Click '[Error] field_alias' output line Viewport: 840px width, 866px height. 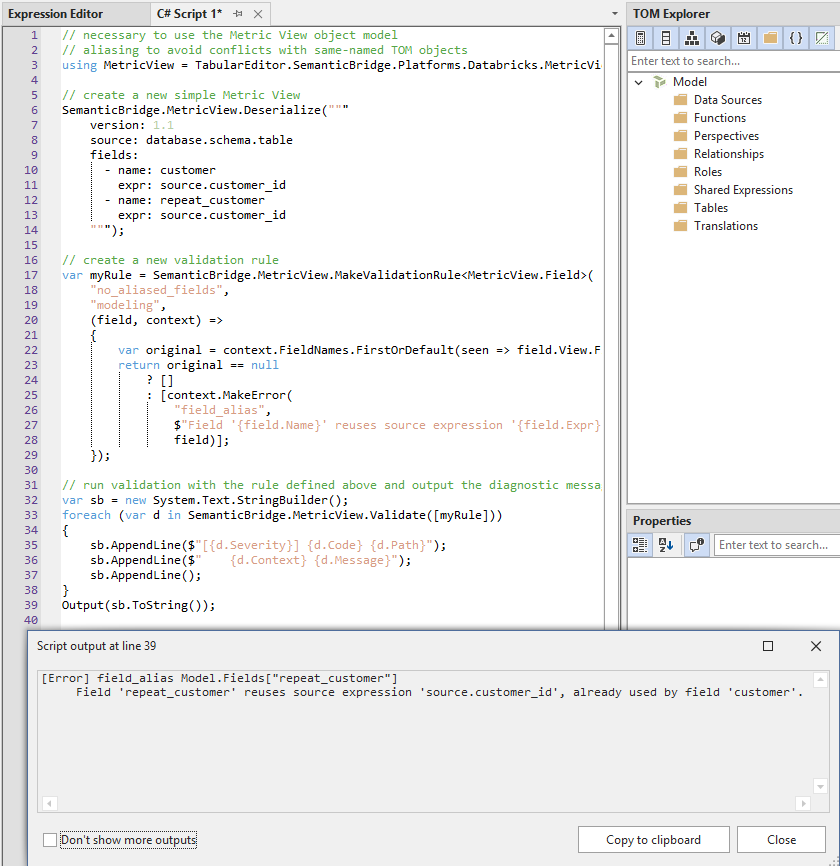(219, 678)
